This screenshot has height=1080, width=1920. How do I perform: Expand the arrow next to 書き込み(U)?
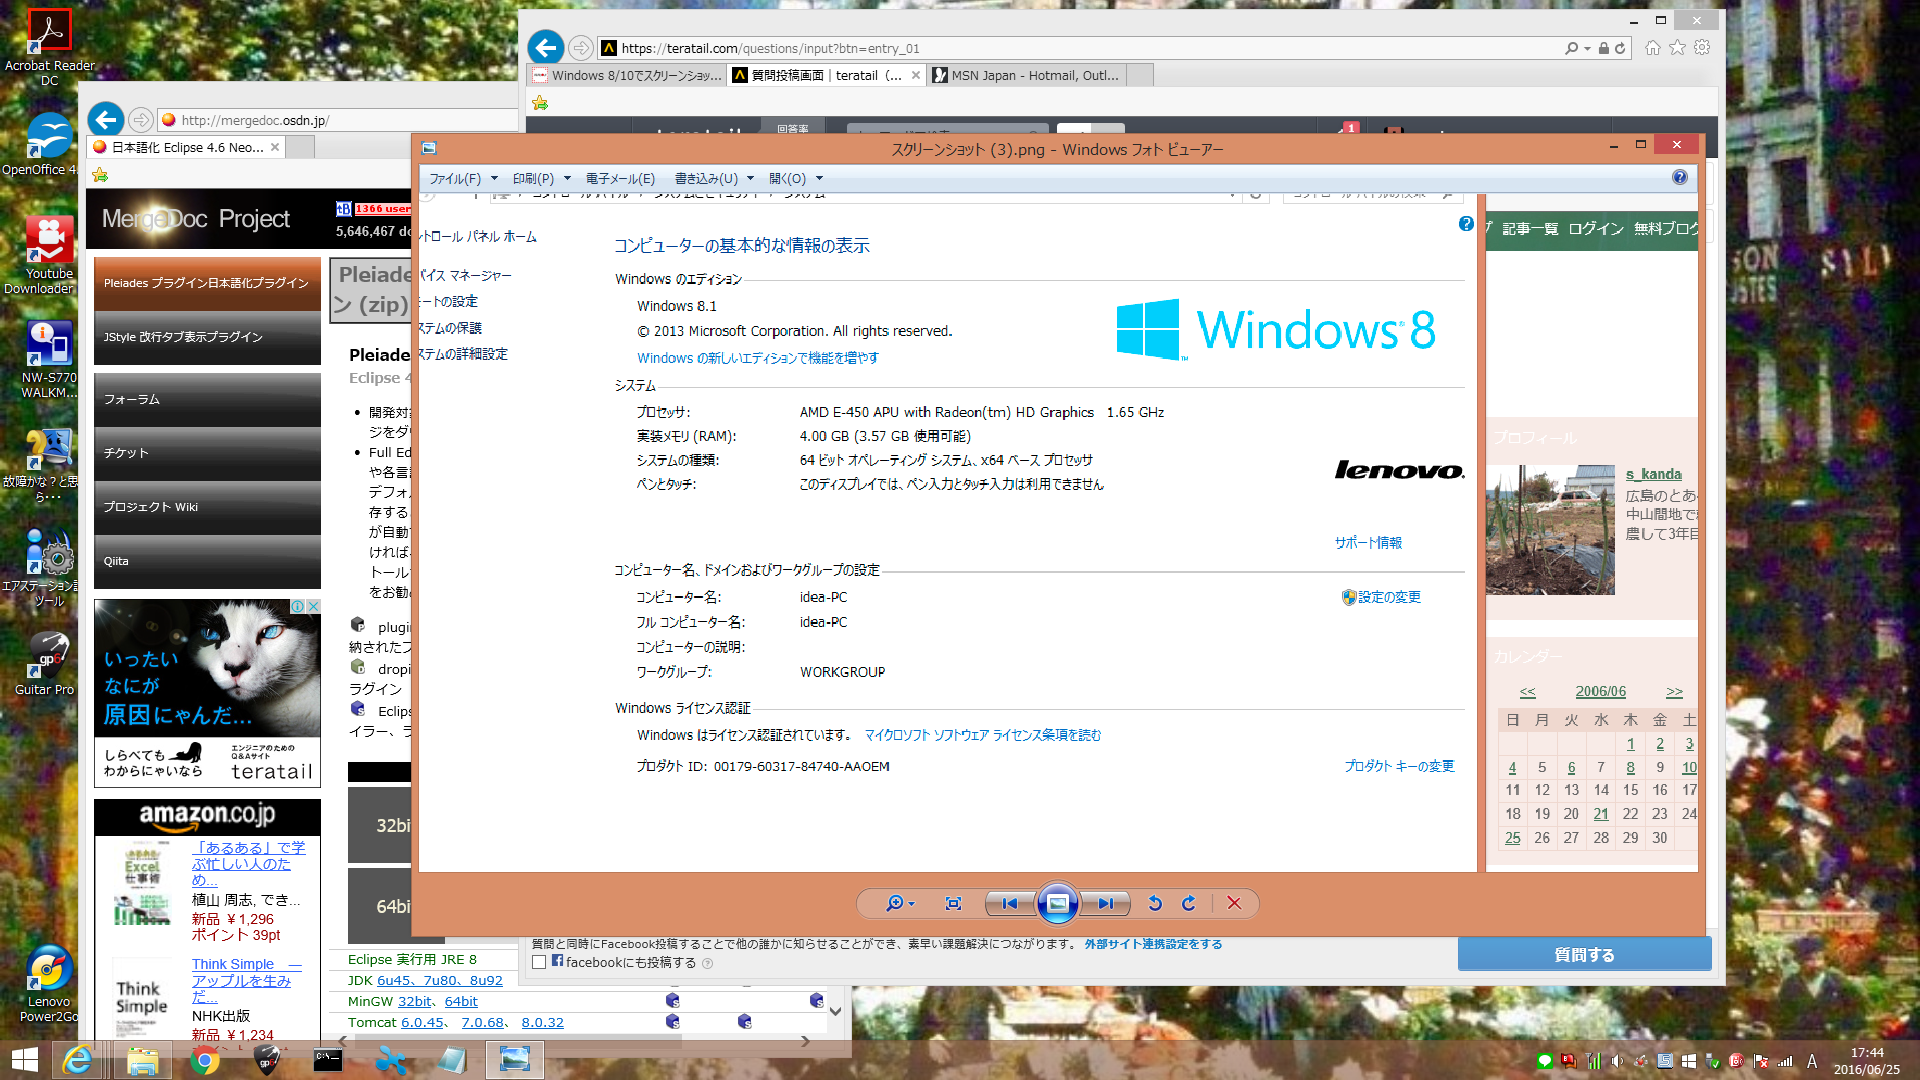click(750, 179)
